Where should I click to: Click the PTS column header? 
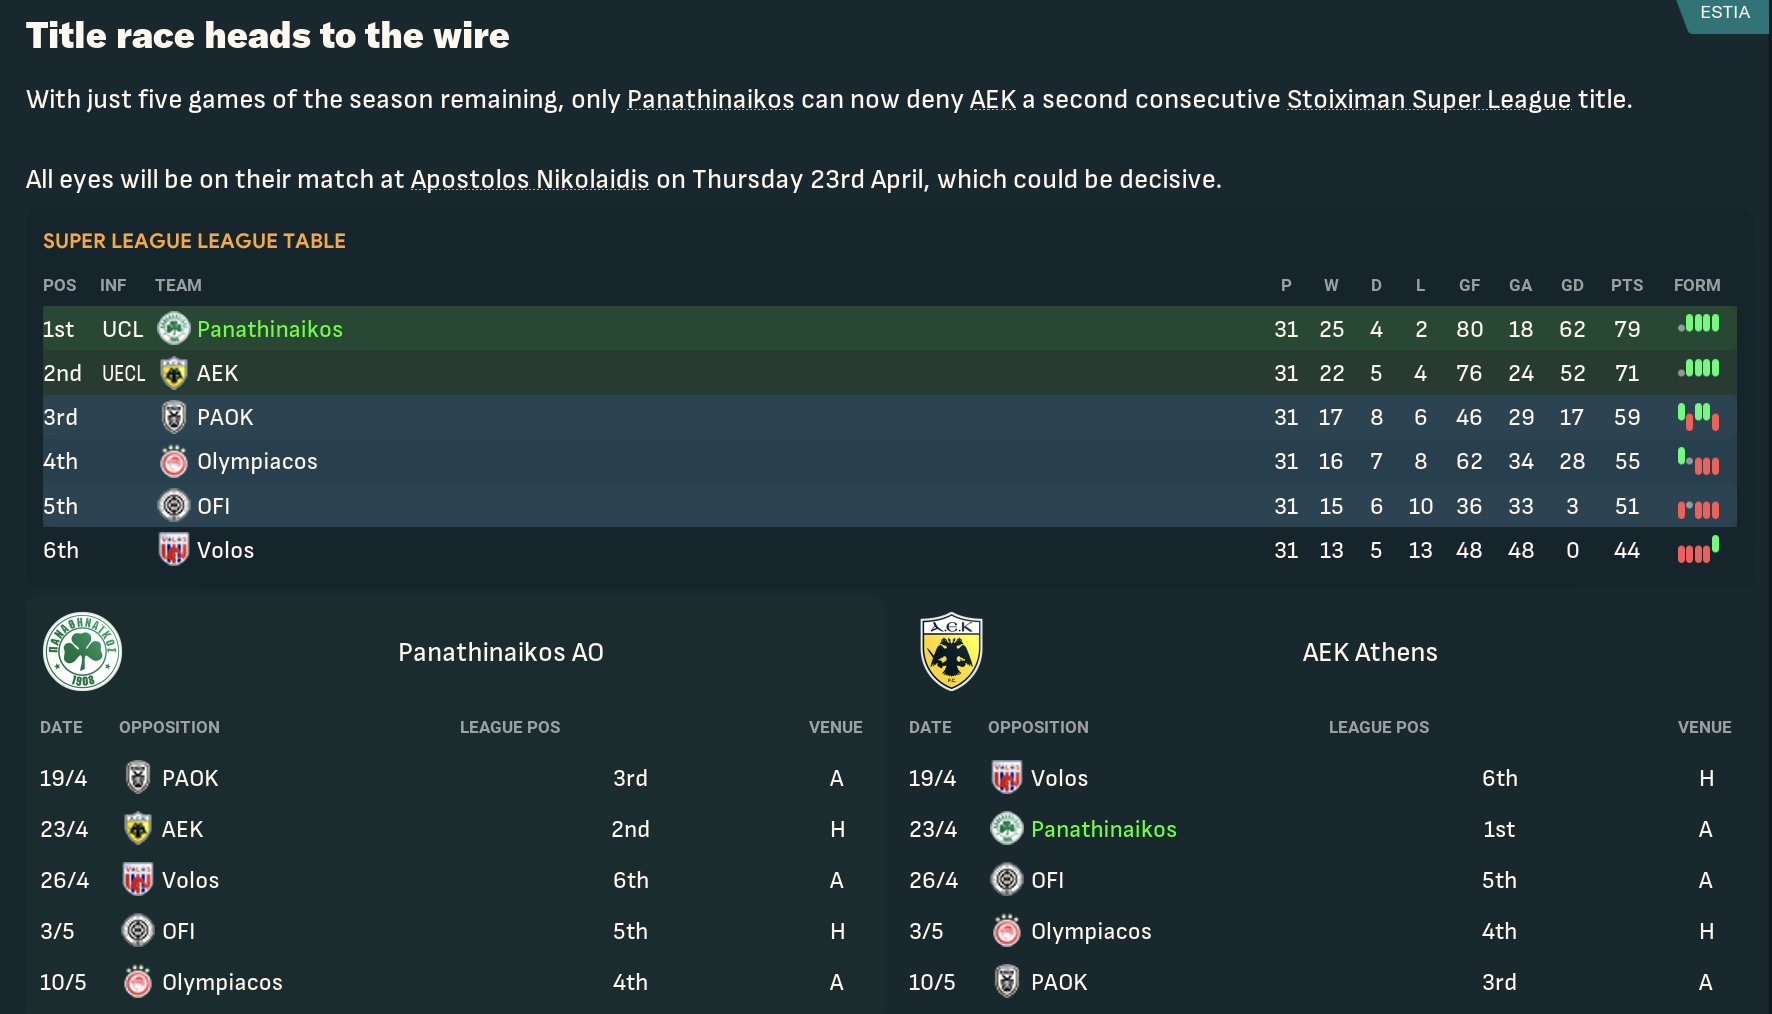coord(1626,285)
